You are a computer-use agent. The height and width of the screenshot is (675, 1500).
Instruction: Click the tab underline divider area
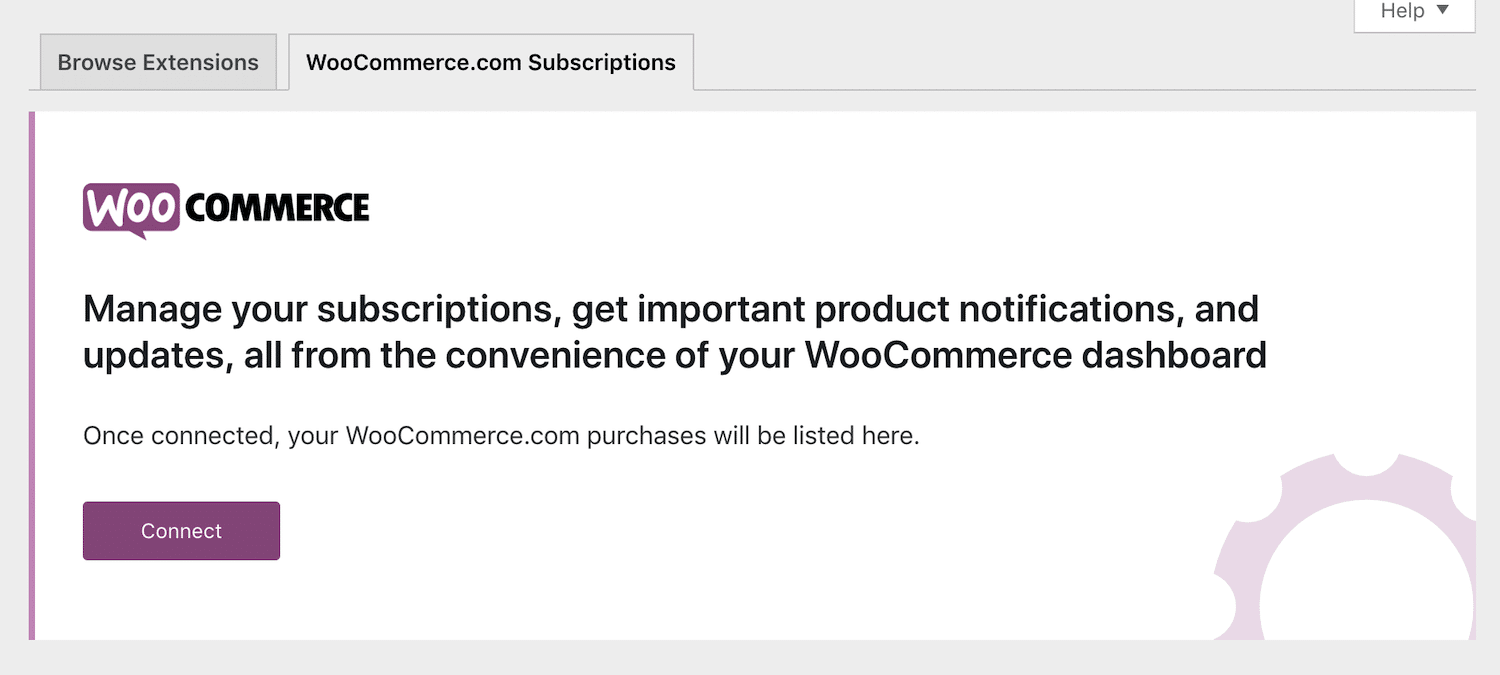click(x=1000, y=88)
